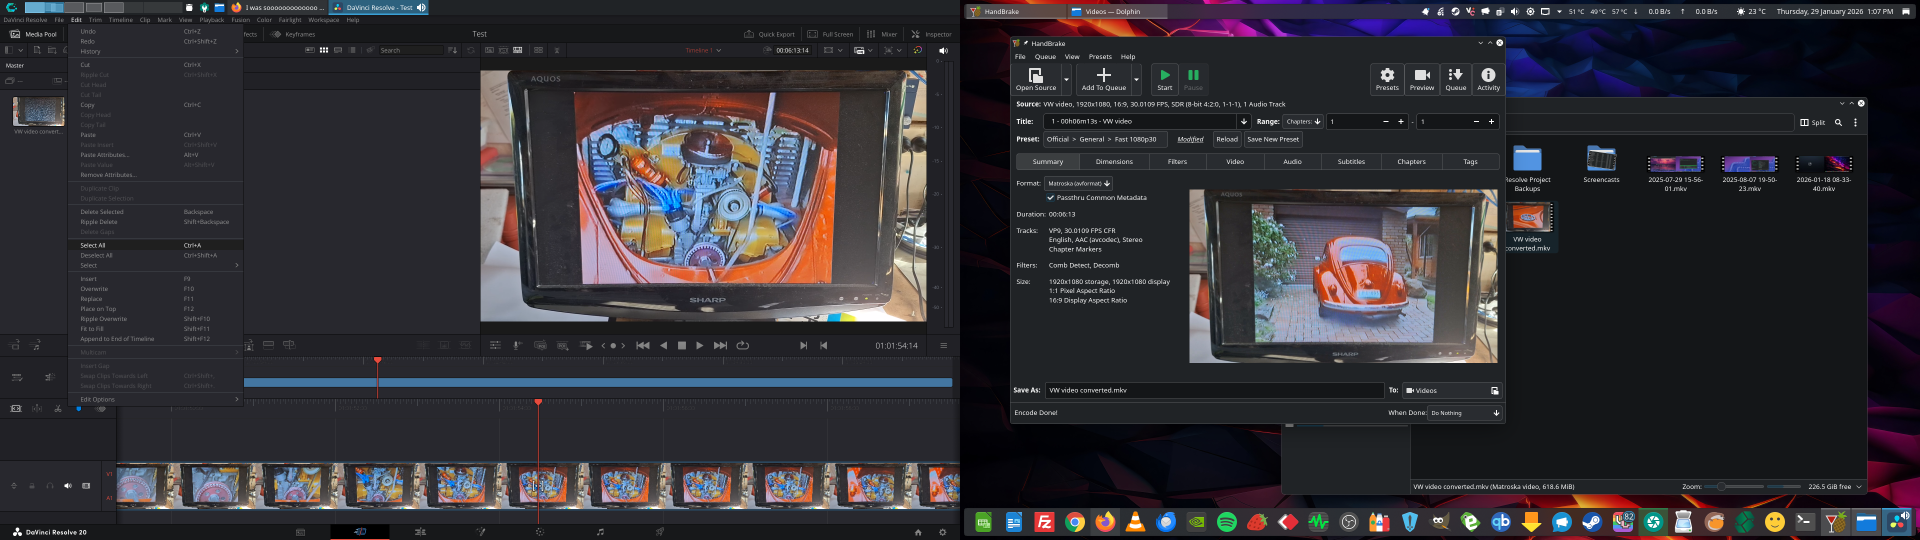Stop playback in Resolve viewer

coord(682,345)
